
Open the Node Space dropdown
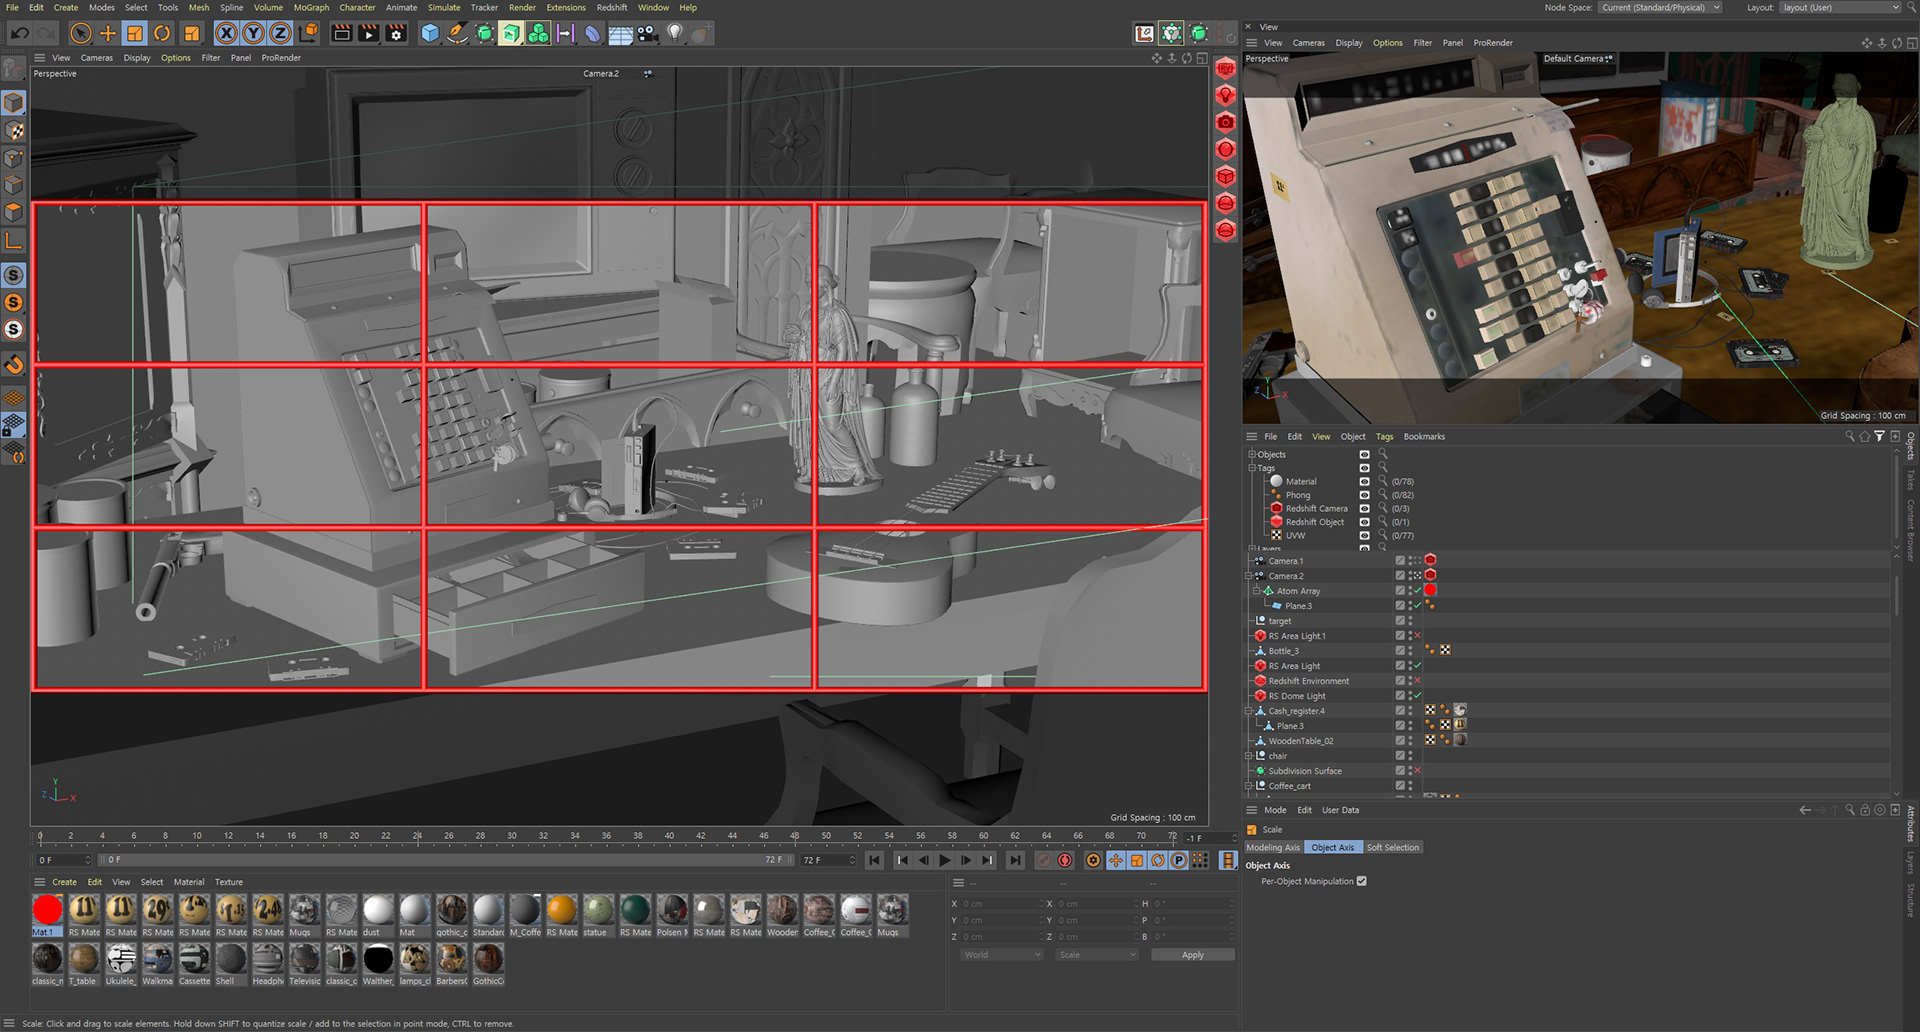click(1660, 7)
